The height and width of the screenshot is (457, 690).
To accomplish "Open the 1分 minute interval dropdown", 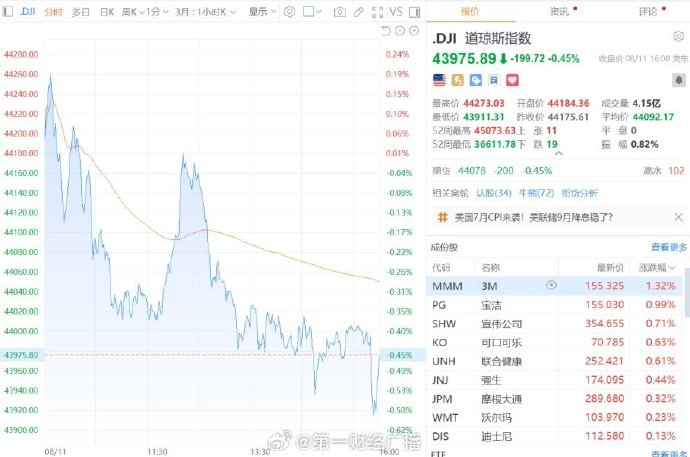I will coord(158,12).
